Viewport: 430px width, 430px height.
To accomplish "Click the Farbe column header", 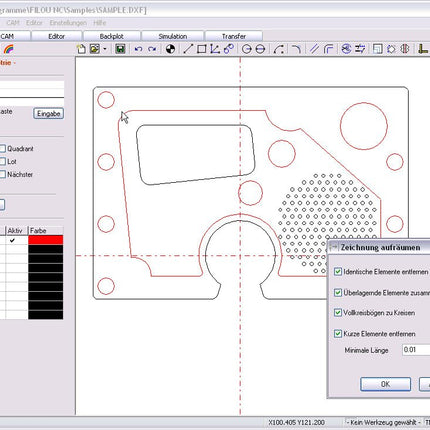I will 46,230.
